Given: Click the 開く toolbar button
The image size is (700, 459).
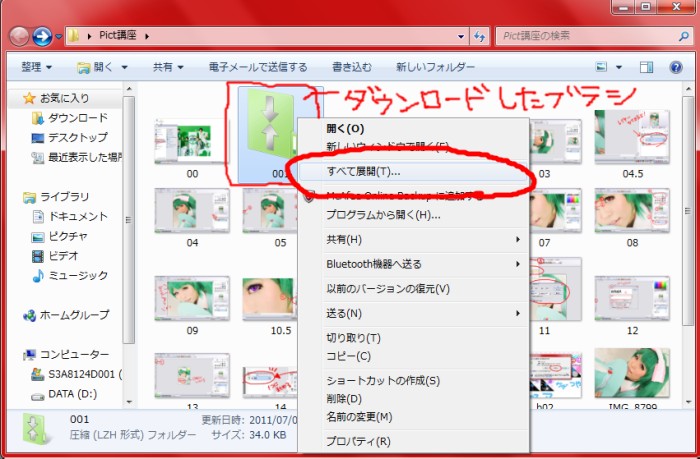Looking at the screenshot, I should pyautogui.click(x=96, y=67).
